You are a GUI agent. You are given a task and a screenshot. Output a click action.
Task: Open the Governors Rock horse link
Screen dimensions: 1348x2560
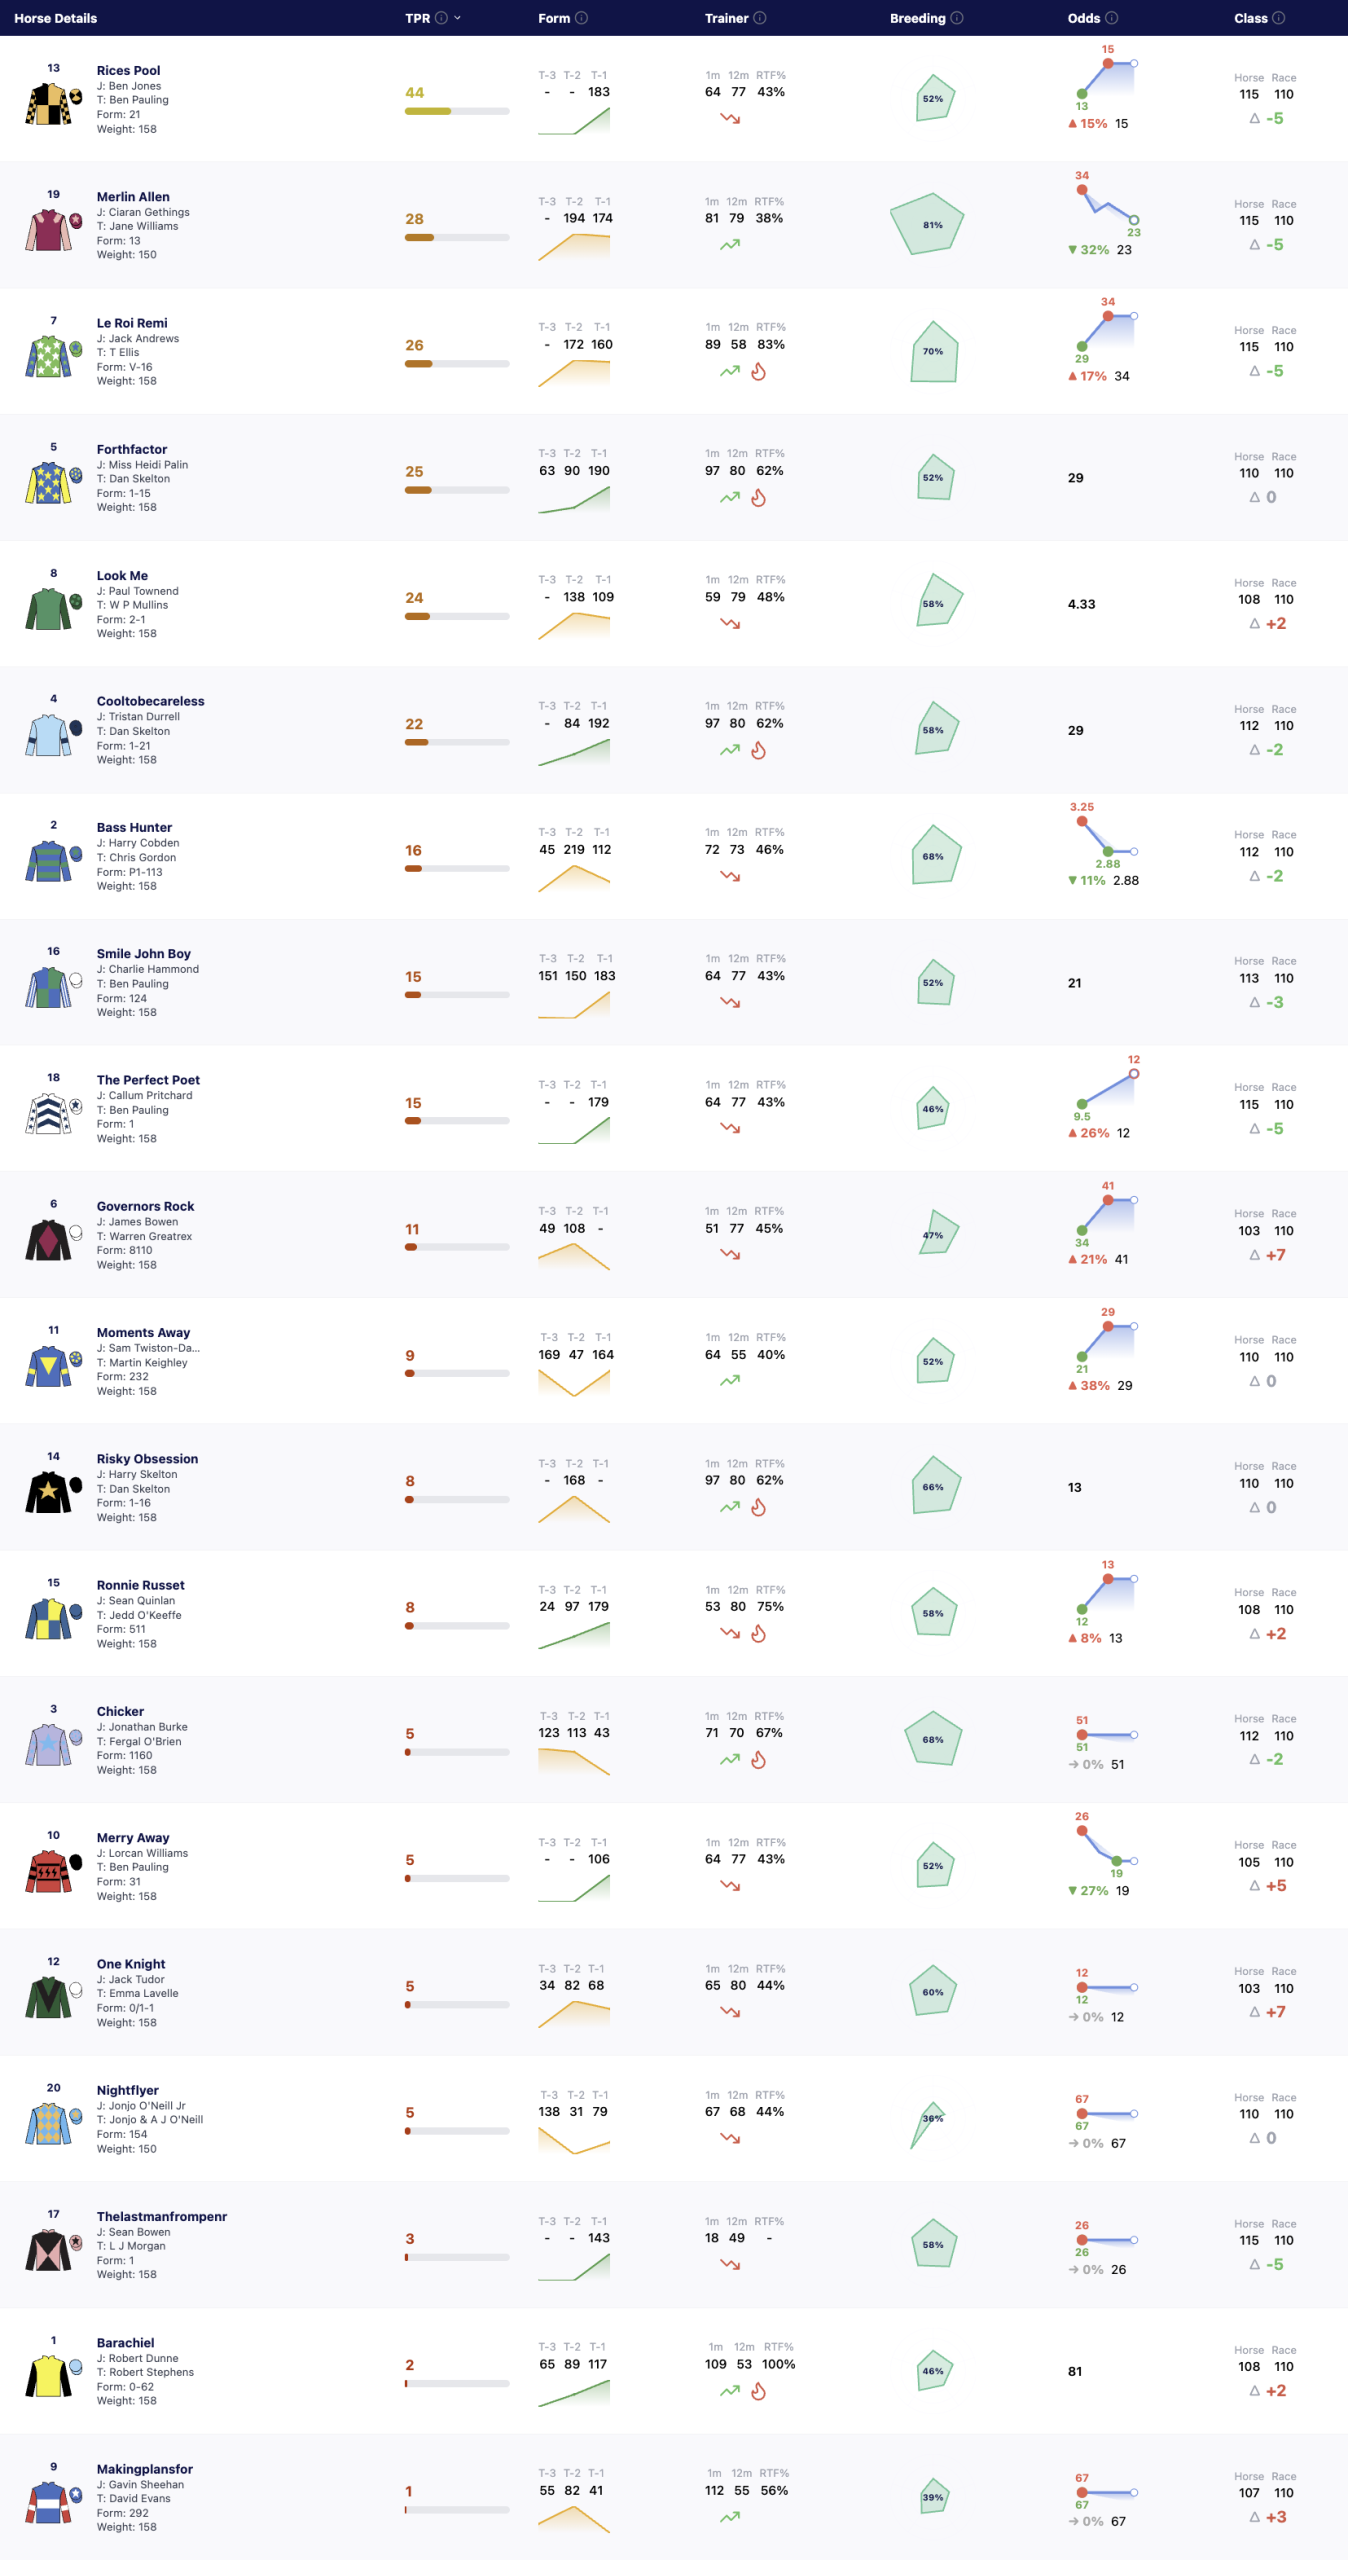pyautogui.click(x=146, y=1206)
